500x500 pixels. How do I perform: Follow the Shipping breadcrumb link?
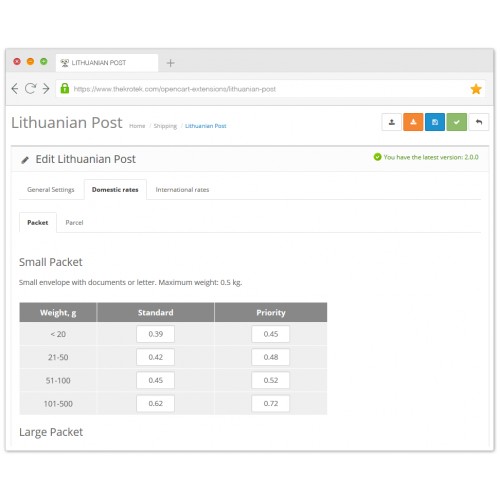tap(165, 126)
